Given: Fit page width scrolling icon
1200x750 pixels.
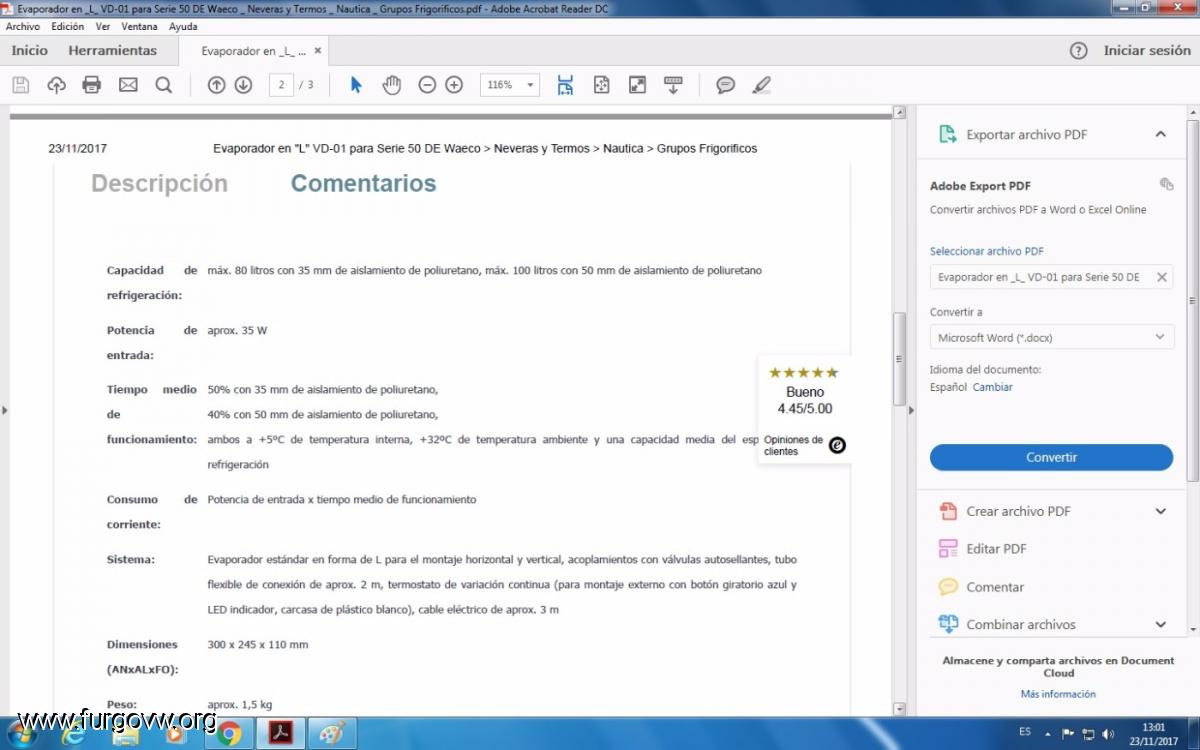Looking at the screenshot, I should (565, 85).
